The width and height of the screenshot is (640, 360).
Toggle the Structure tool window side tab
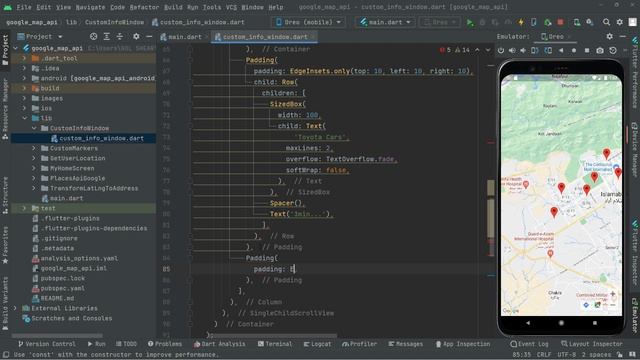click(5, 195)
